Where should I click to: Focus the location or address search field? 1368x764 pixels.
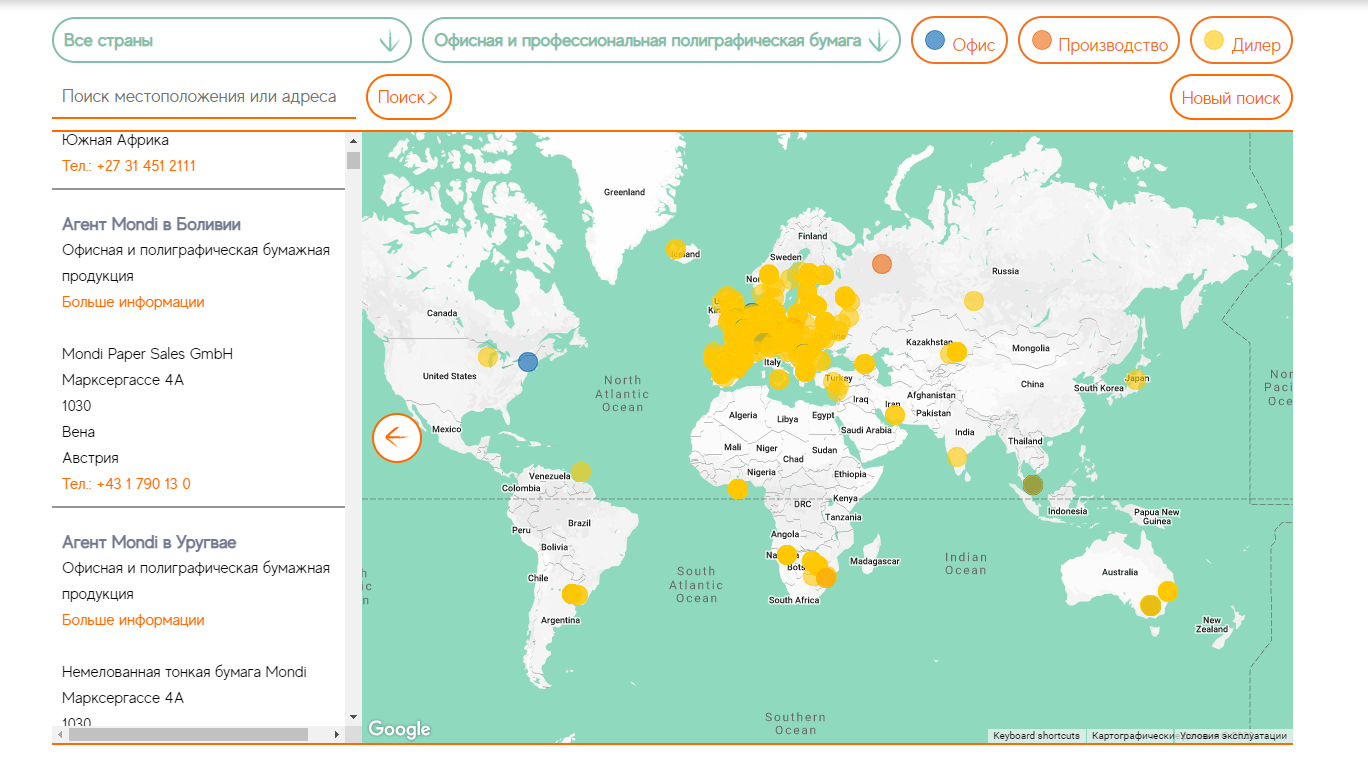tap(204, 97)
